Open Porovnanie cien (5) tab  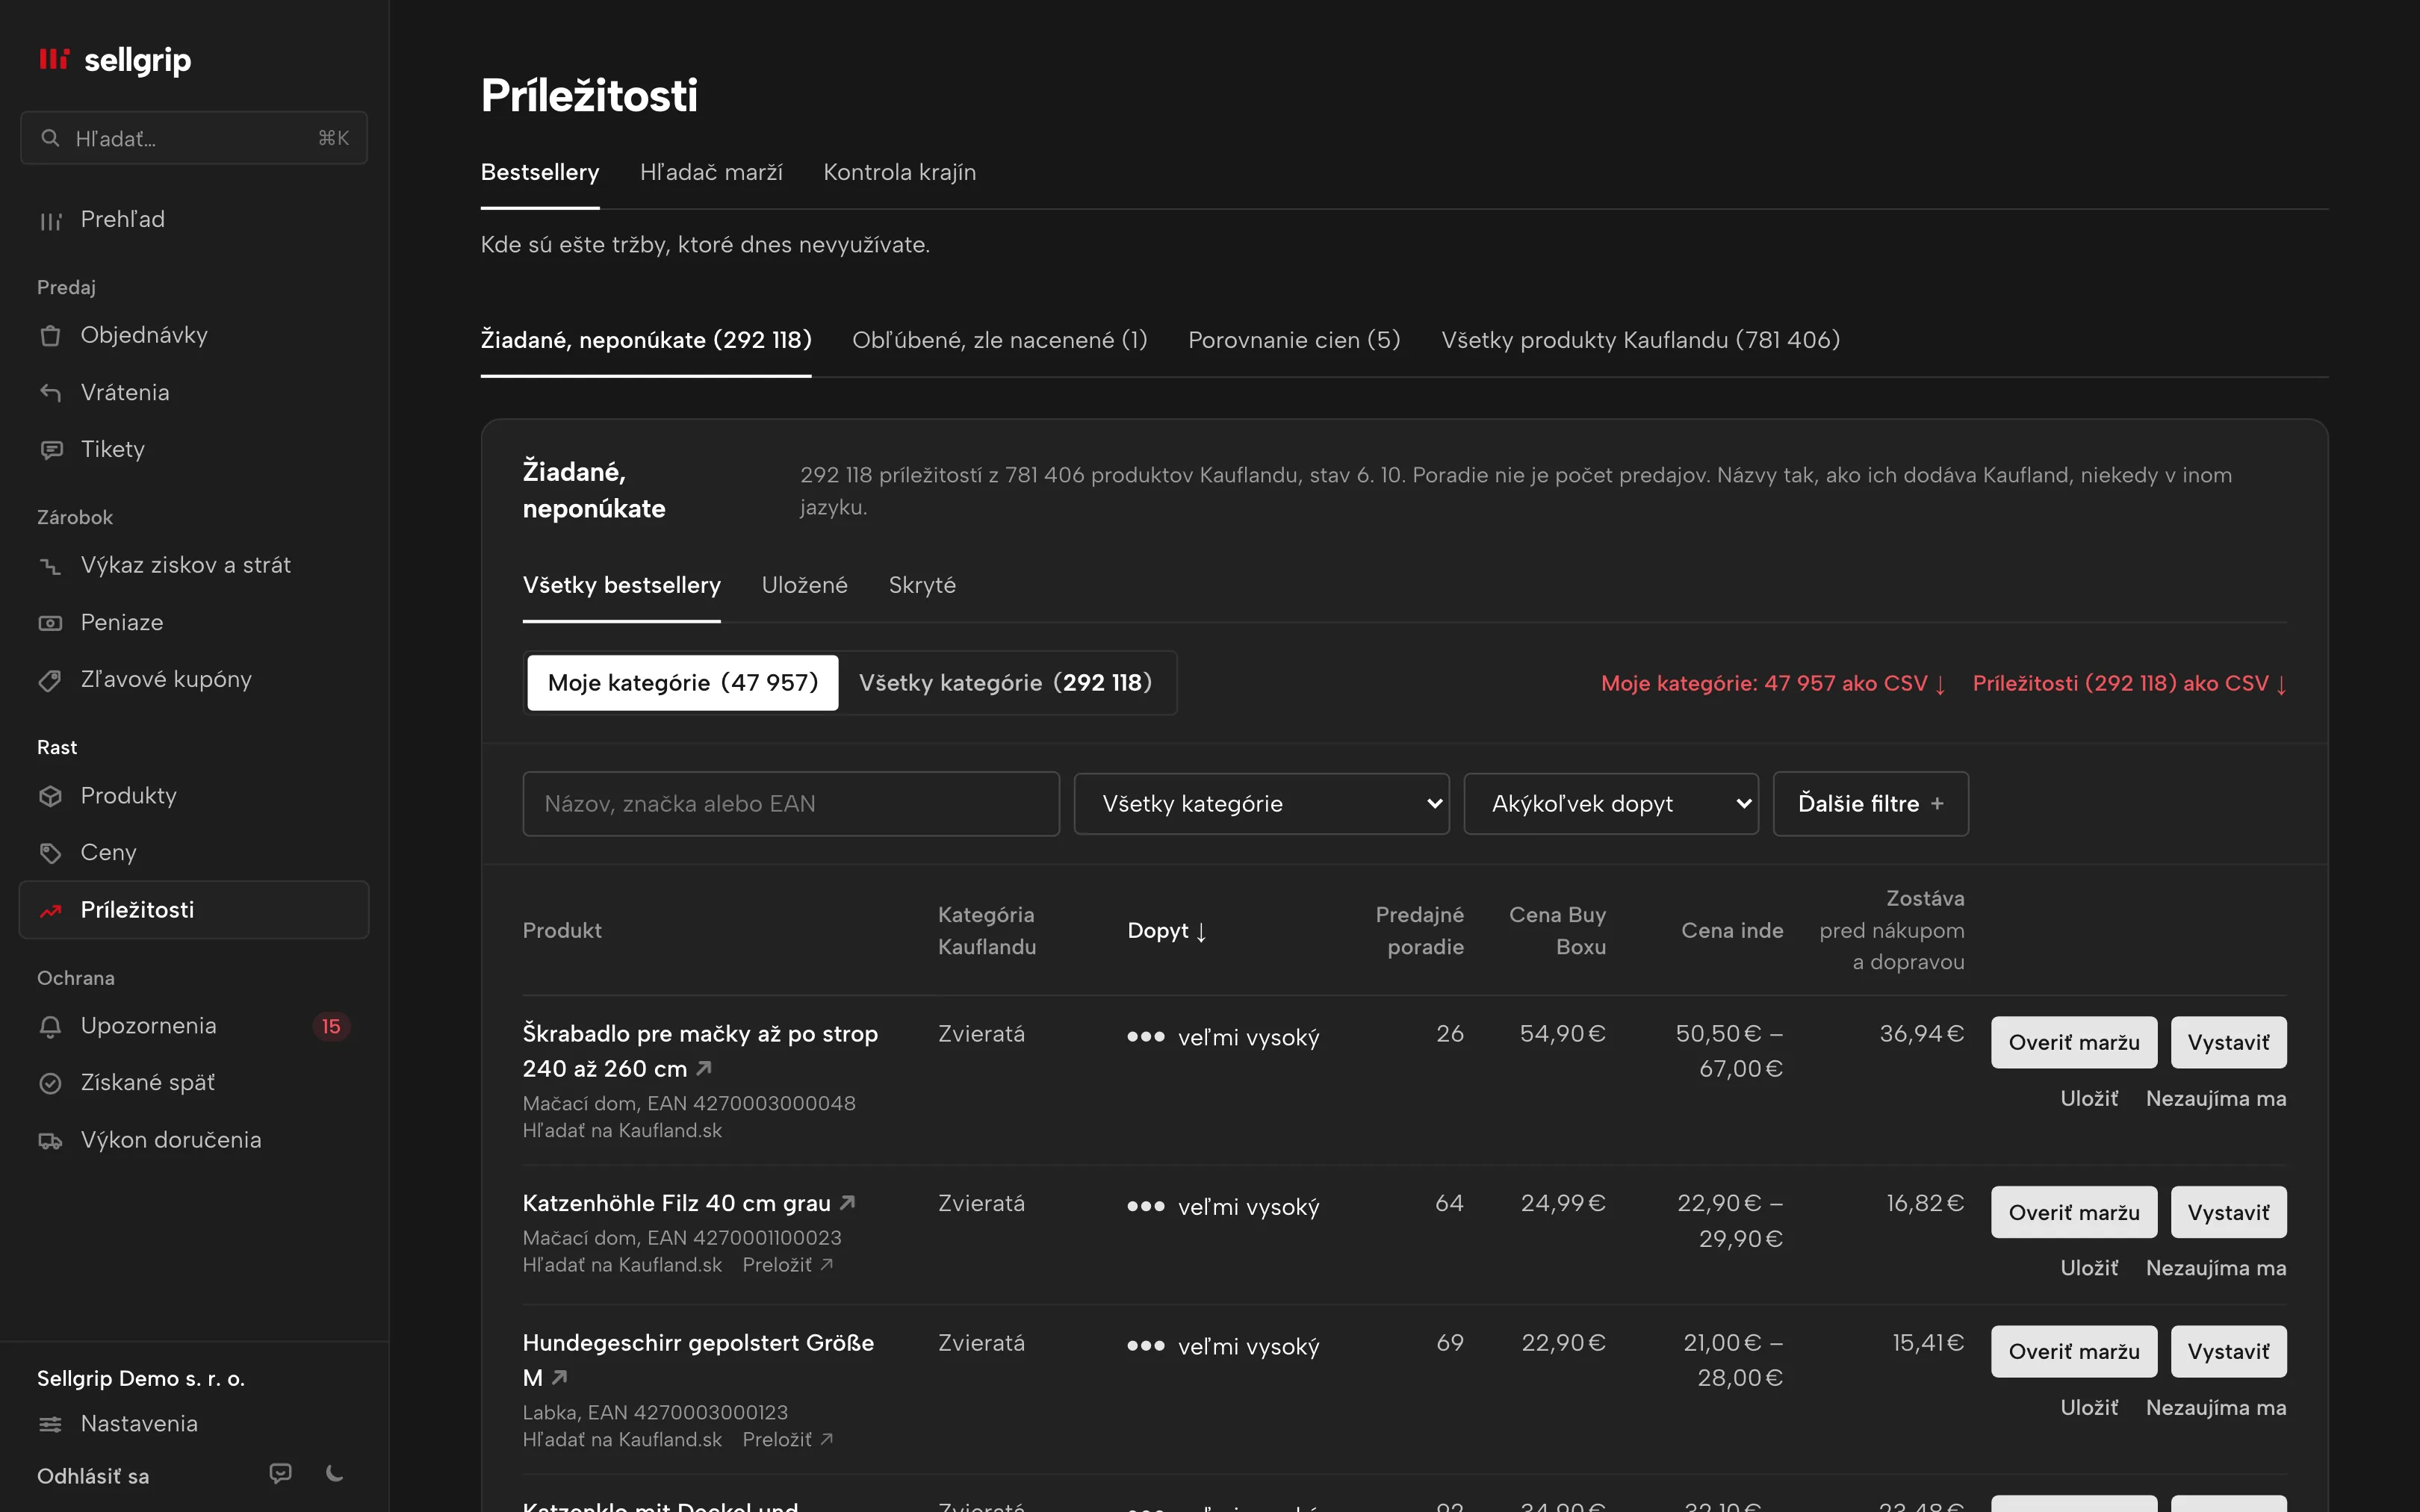[1294, 340]
